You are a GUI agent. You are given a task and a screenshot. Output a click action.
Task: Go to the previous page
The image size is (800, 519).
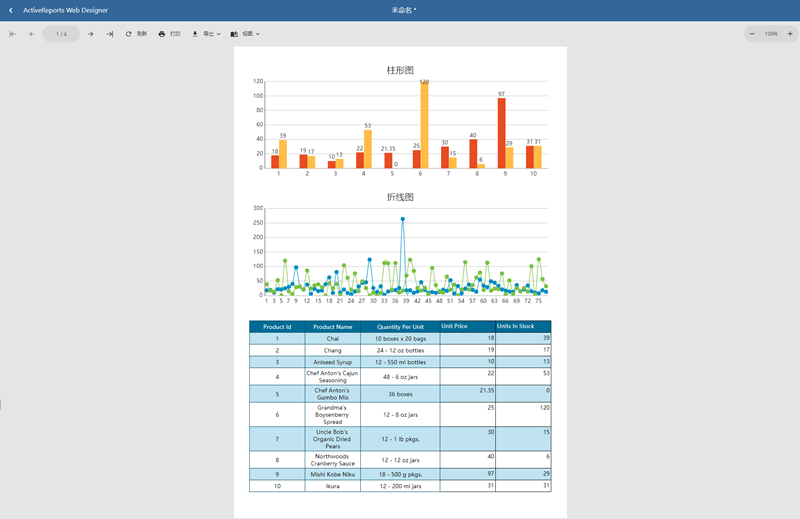[x=31, y=34]
